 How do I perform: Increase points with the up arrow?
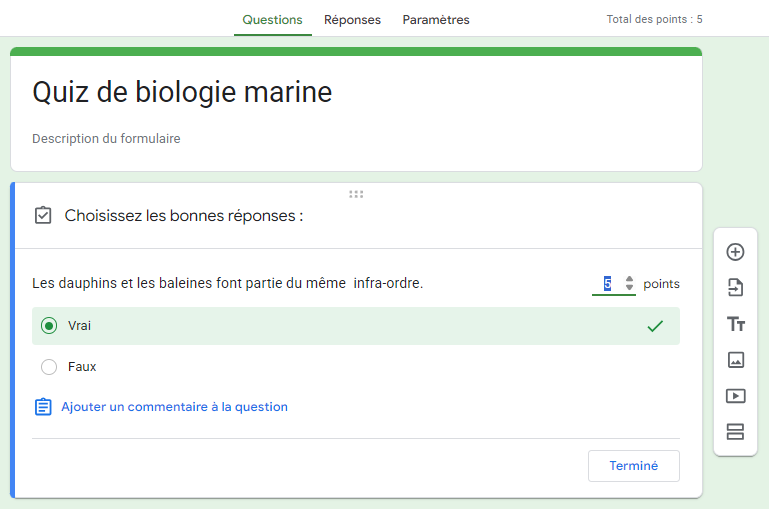(629, 279)
